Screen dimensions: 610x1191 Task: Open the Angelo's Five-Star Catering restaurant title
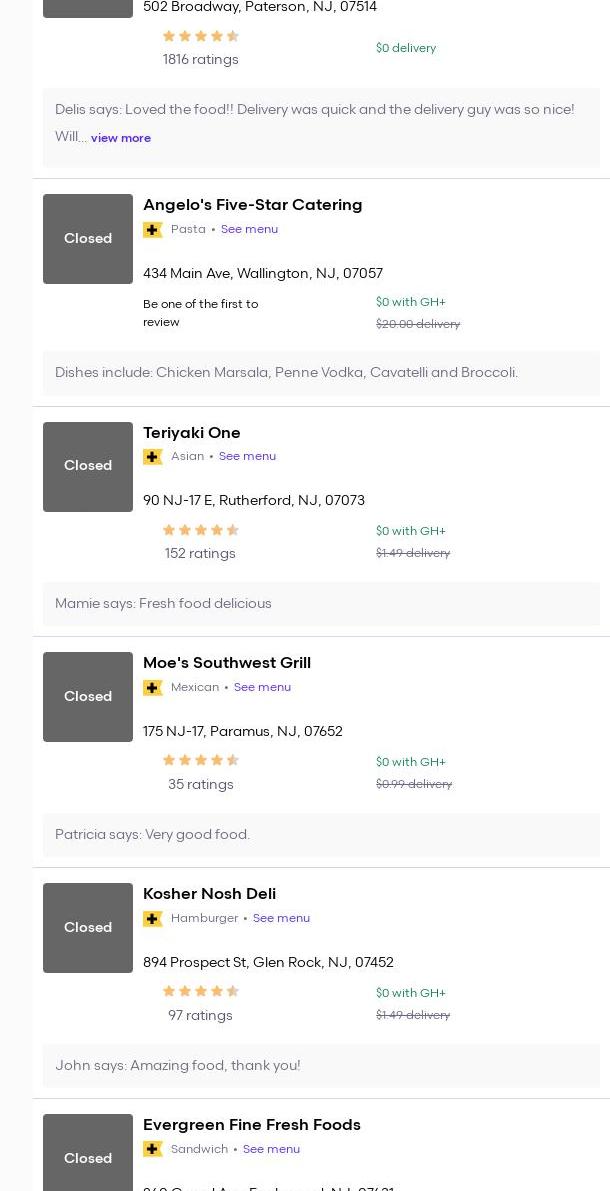(x=252, y=205)
